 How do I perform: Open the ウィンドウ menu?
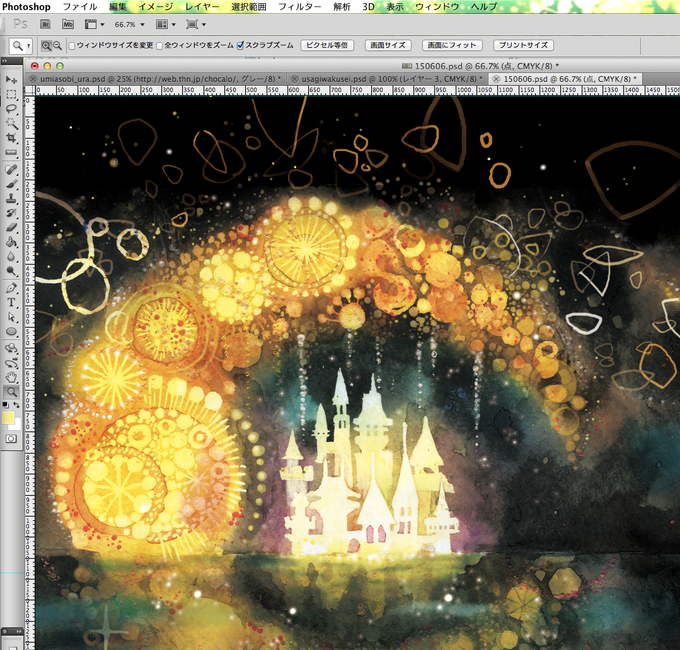[x=437, y=7]
